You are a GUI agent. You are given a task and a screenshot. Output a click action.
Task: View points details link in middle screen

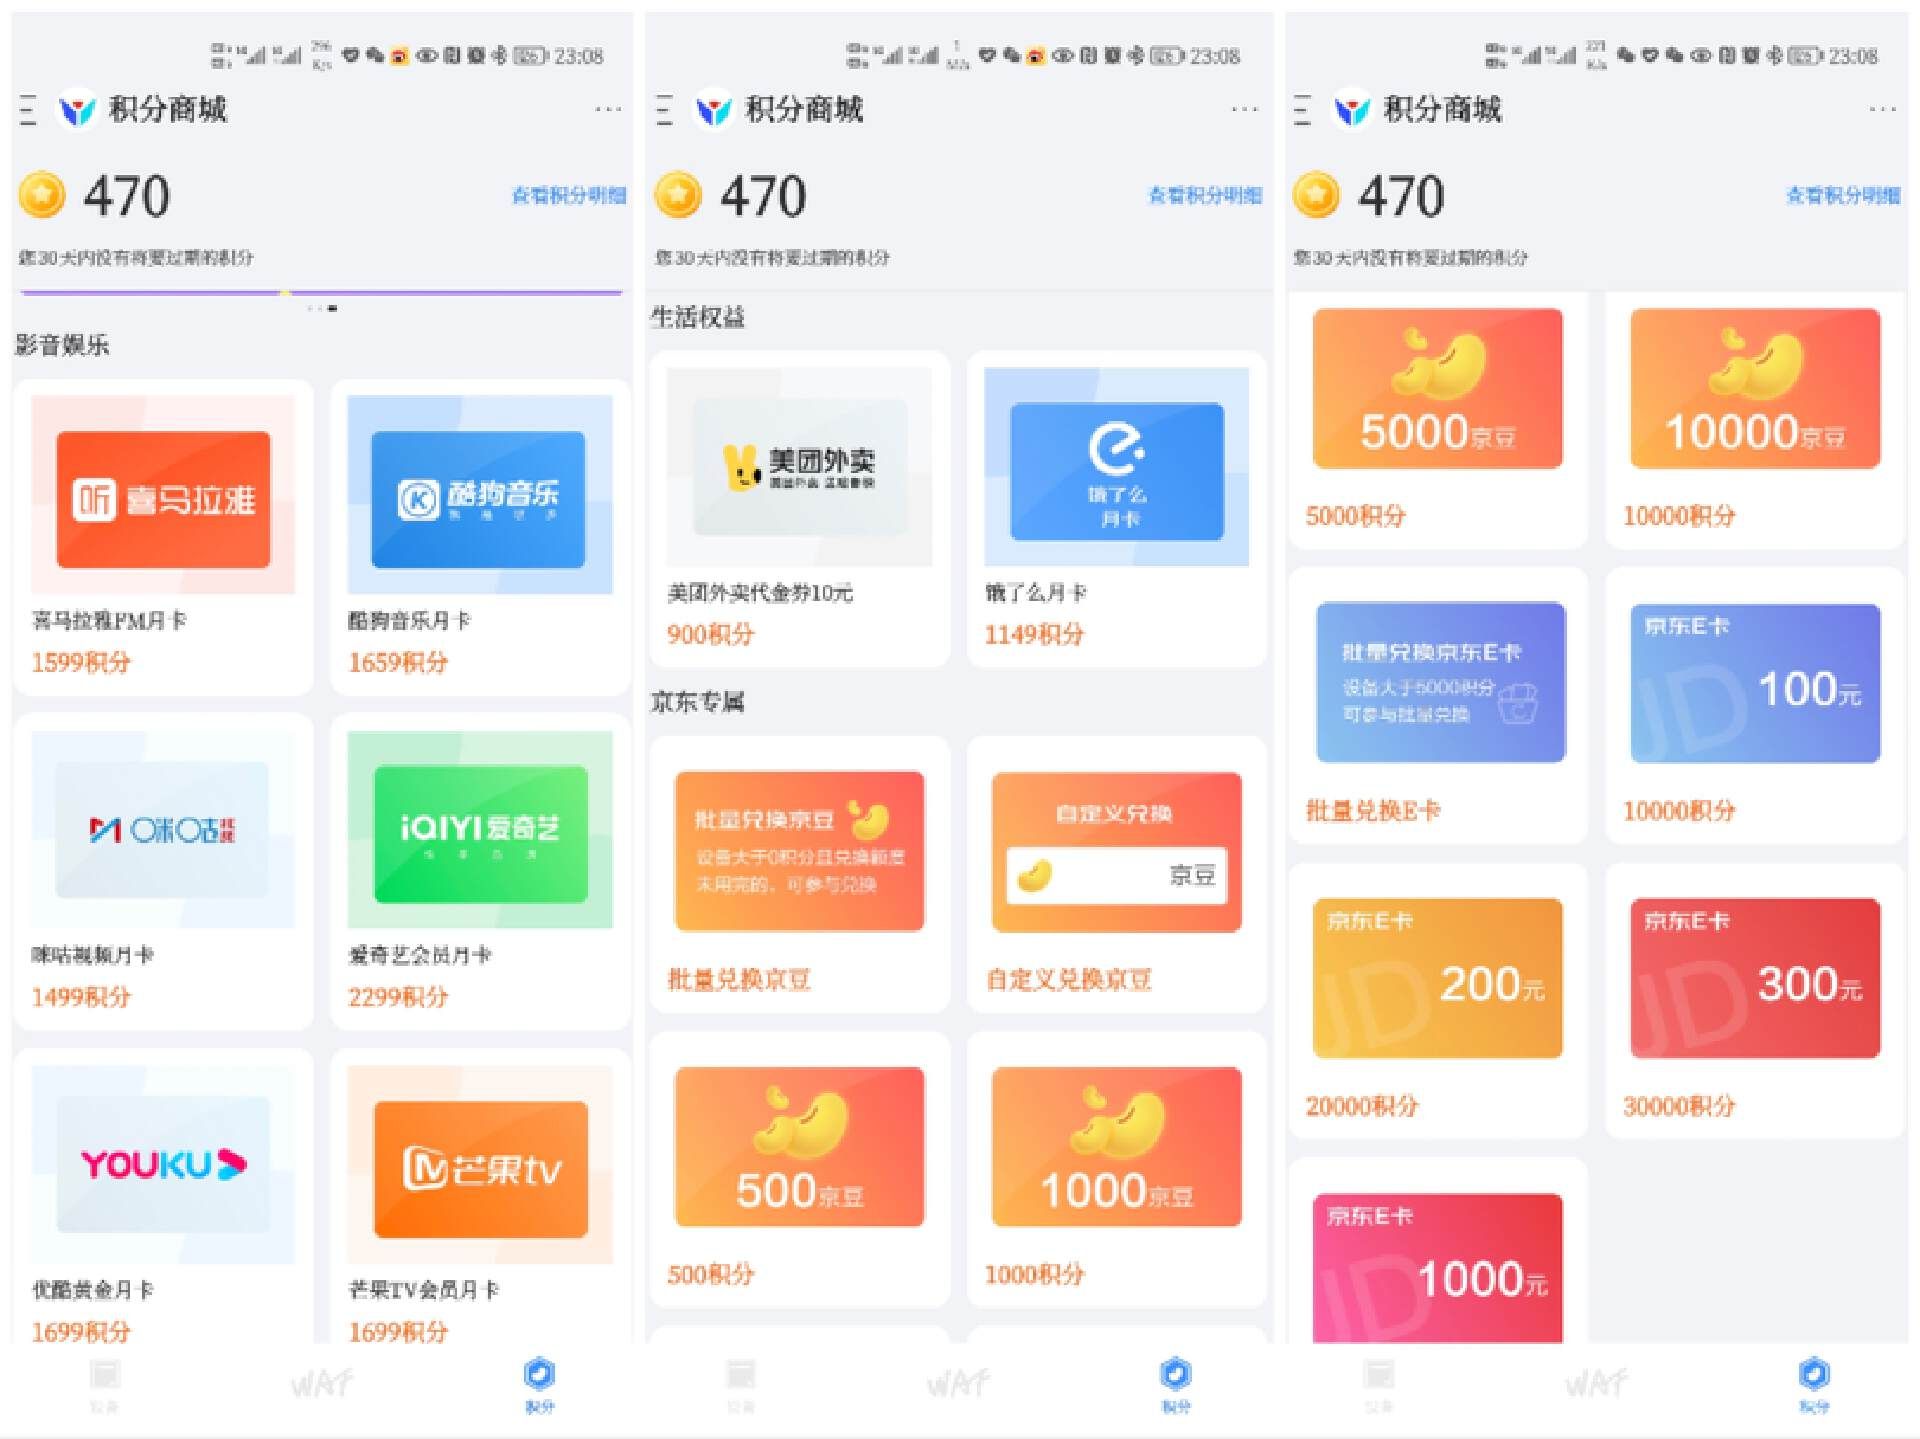tap(1205, 195)
